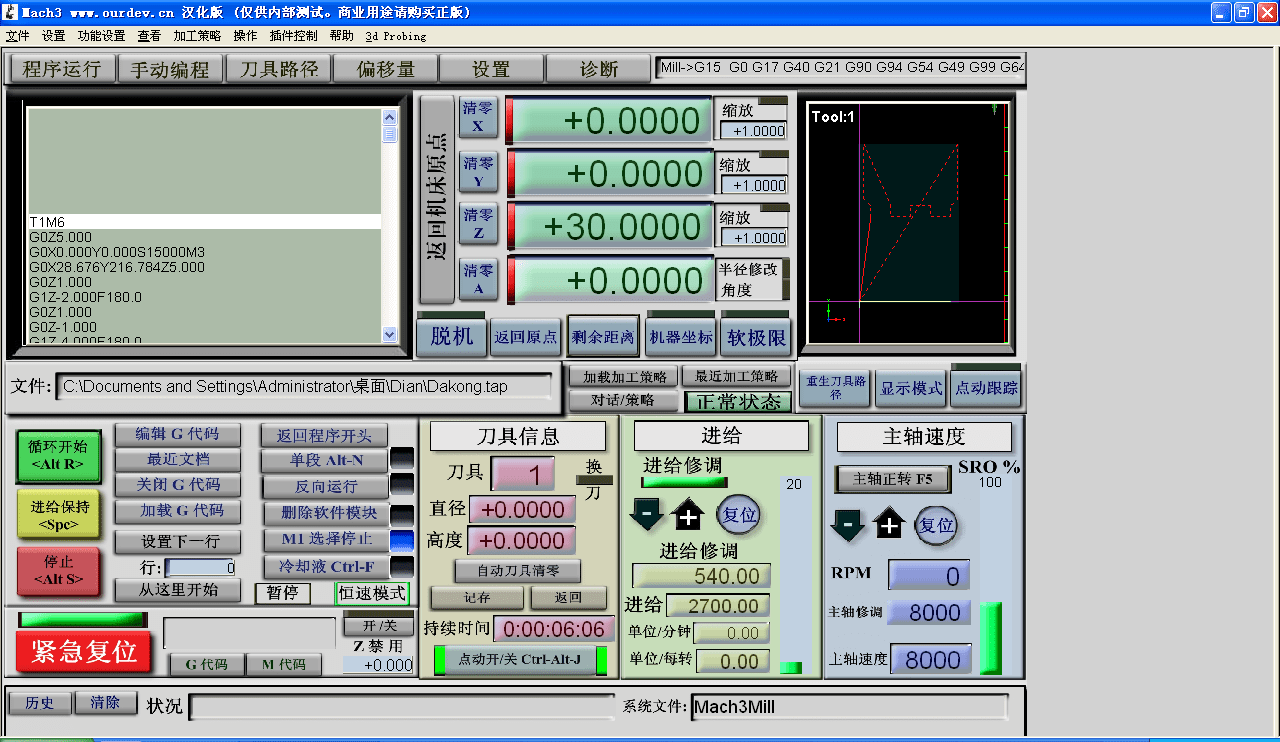Click 循环开始 Alt R button
This screenshot has width=1280, height=742.
point(58,456)
